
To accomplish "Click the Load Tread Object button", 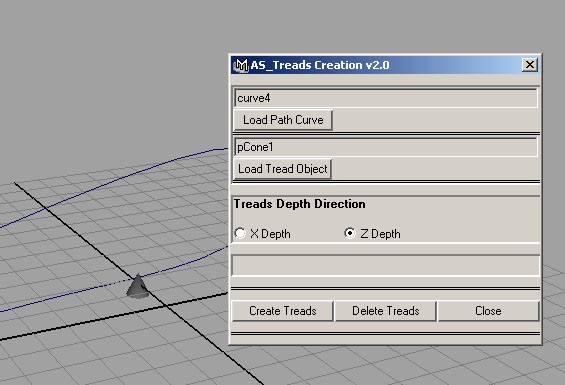I will [282, 169].
